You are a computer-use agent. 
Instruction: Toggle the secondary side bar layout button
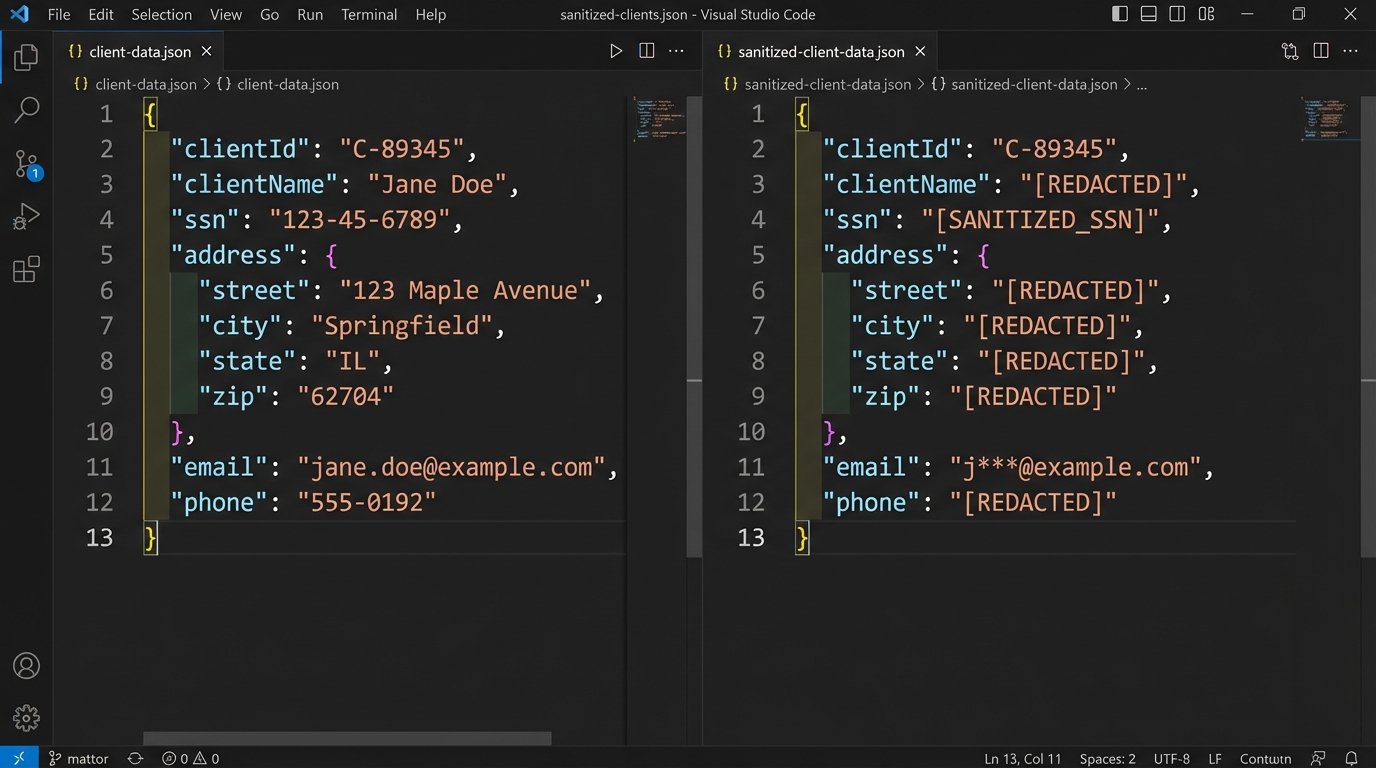pyautogui.click(x=1178, y=14)
